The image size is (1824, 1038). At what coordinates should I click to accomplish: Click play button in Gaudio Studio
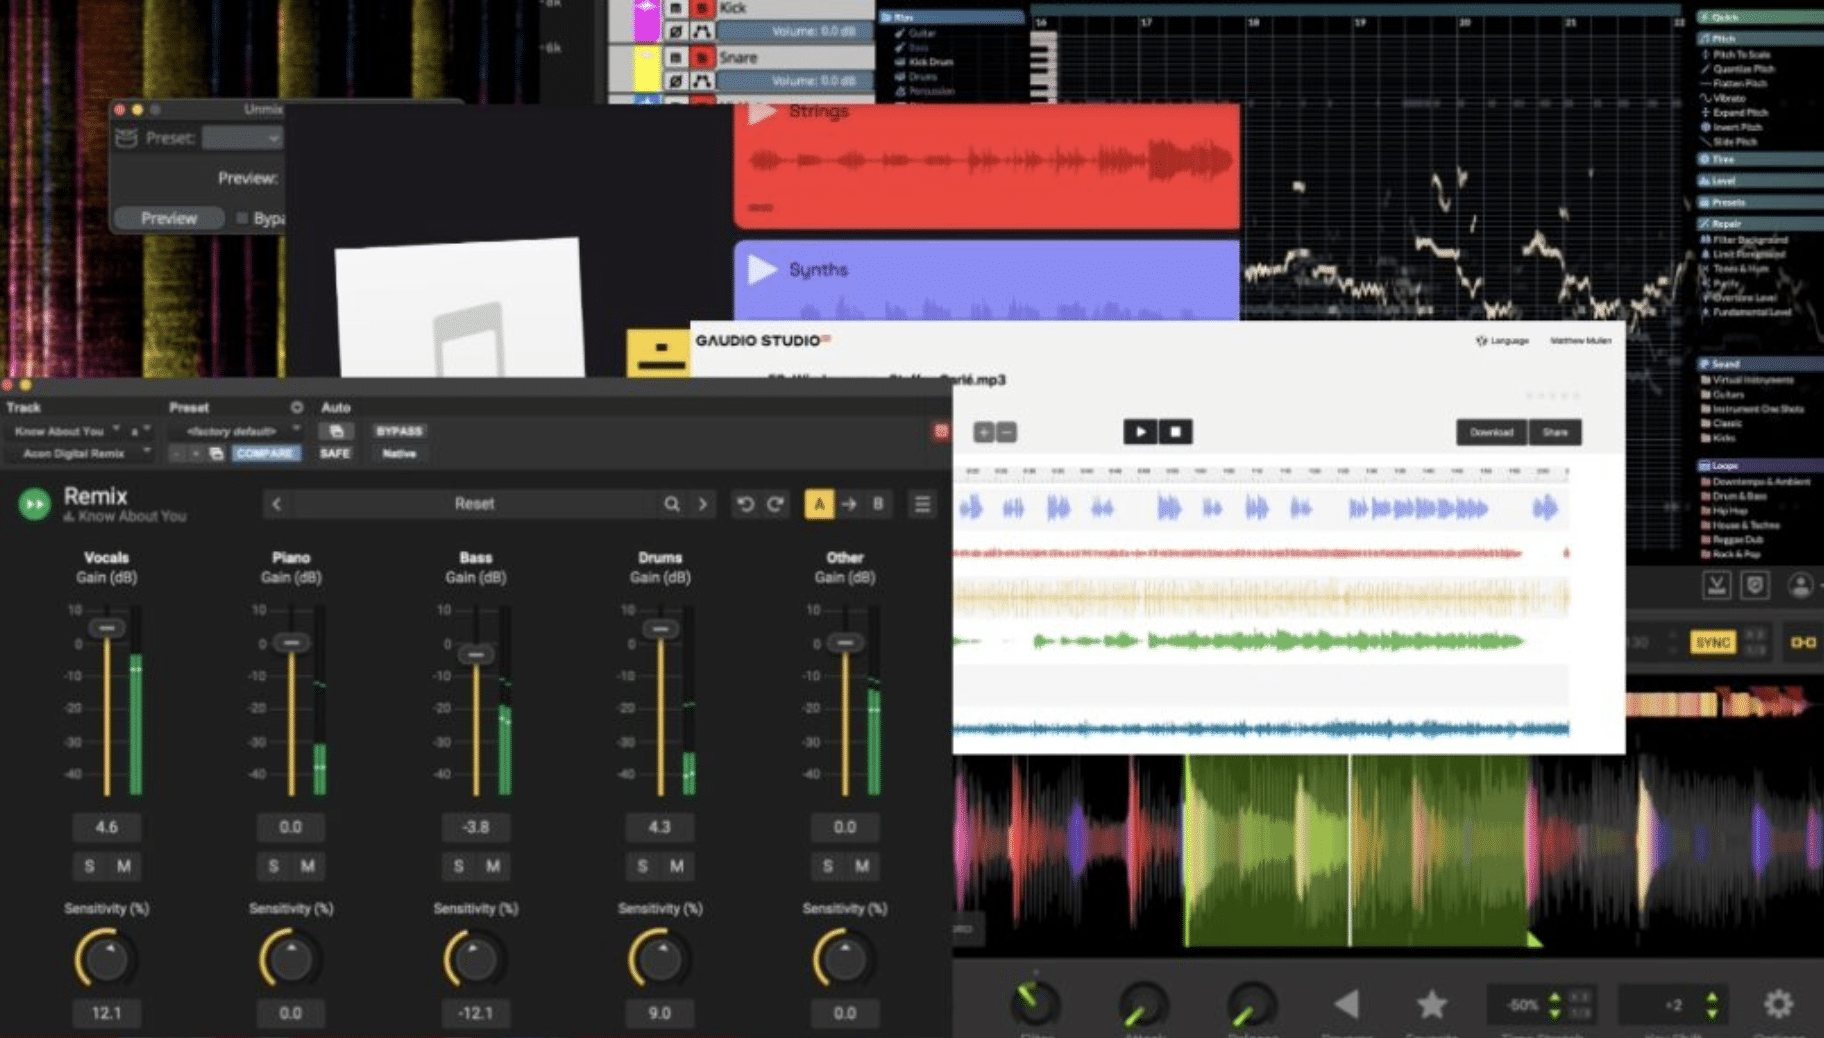click(1140, 432)
